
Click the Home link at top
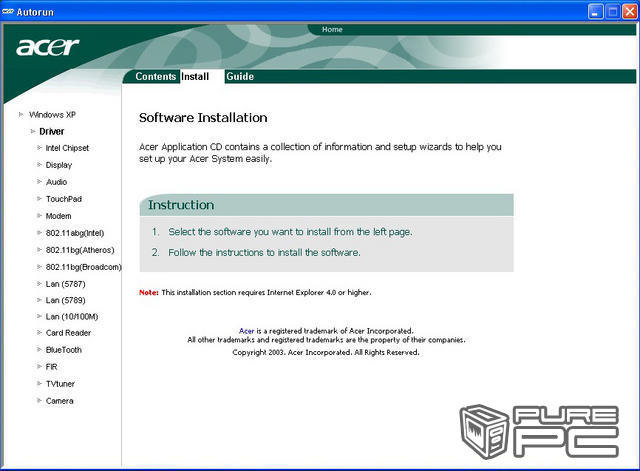[332, 30]
